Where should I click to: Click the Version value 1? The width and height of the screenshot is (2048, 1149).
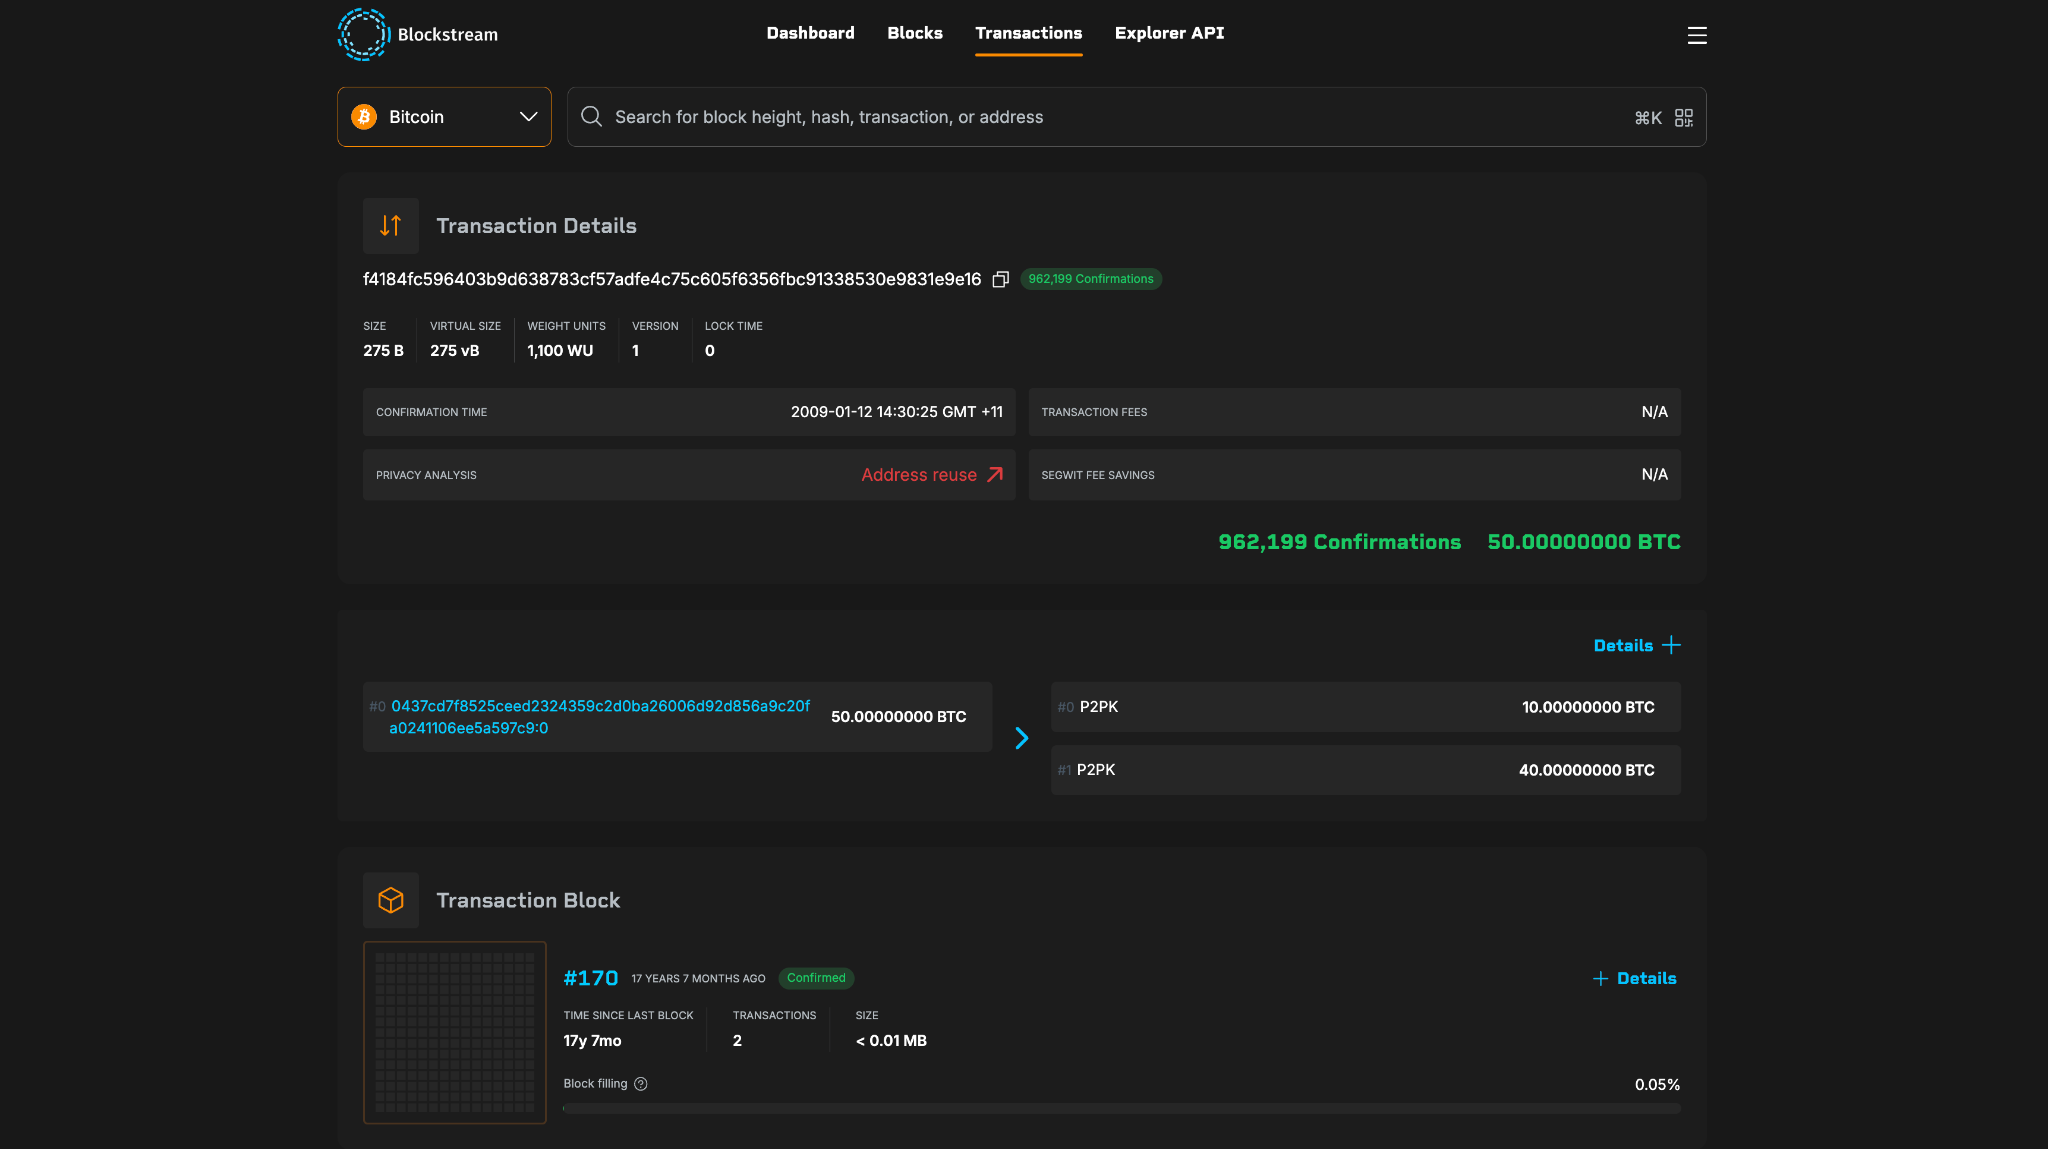click(x=636, y=351)
